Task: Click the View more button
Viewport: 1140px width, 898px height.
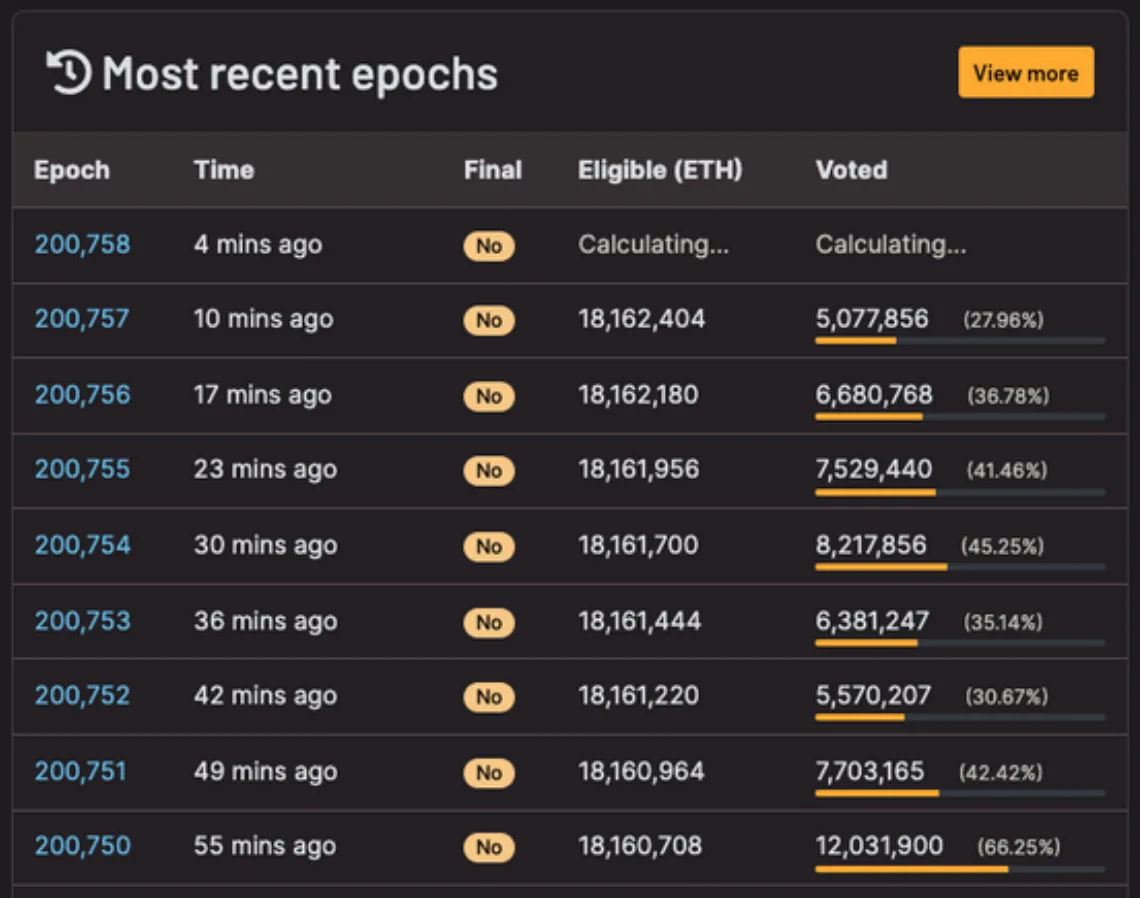Action: [x=1026, y=73]
